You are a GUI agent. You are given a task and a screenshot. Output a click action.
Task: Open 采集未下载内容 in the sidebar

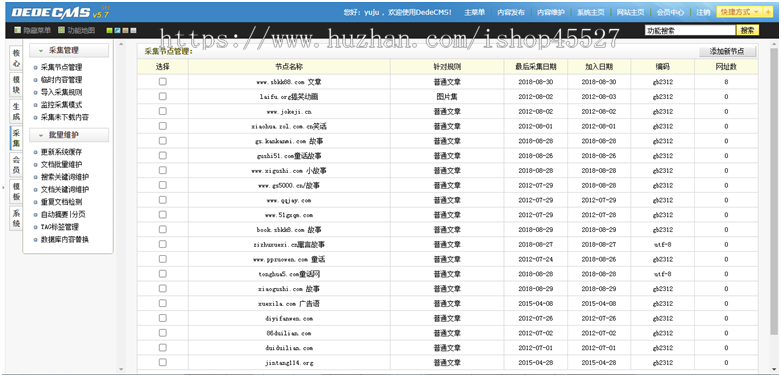click(x=65, y=118)
